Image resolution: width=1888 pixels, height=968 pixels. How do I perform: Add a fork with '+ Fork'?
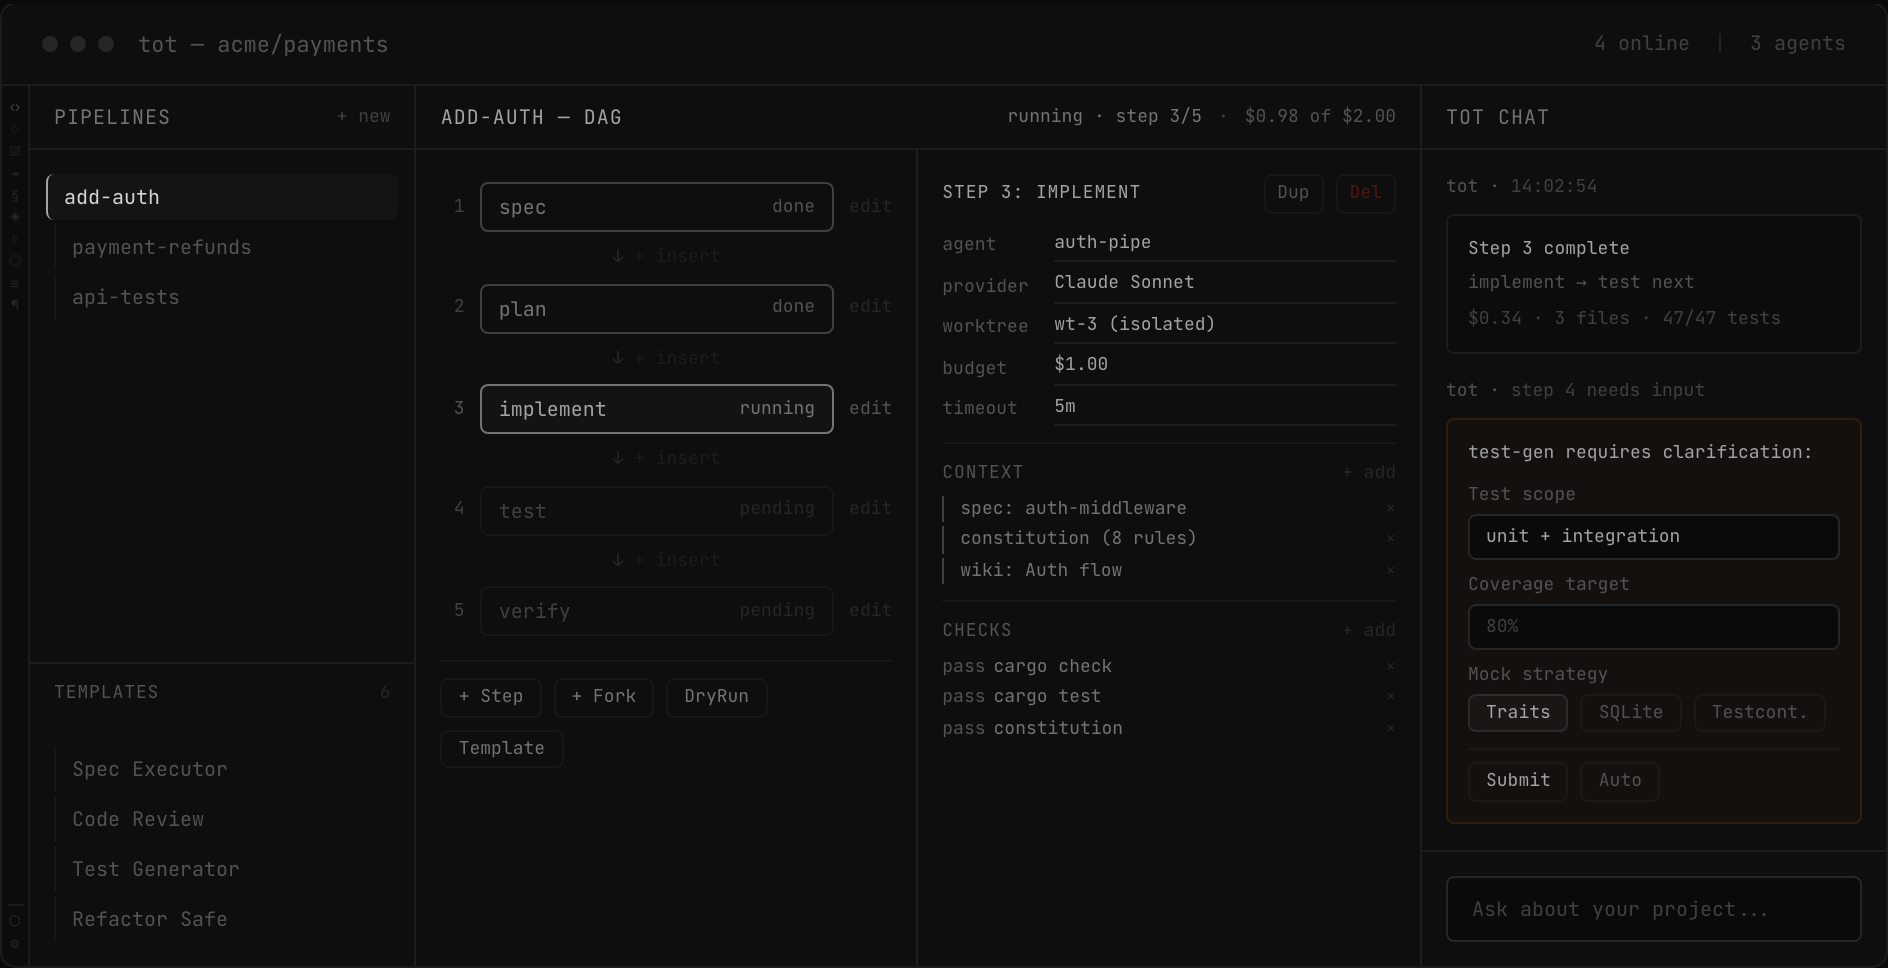tap(604, 697)
